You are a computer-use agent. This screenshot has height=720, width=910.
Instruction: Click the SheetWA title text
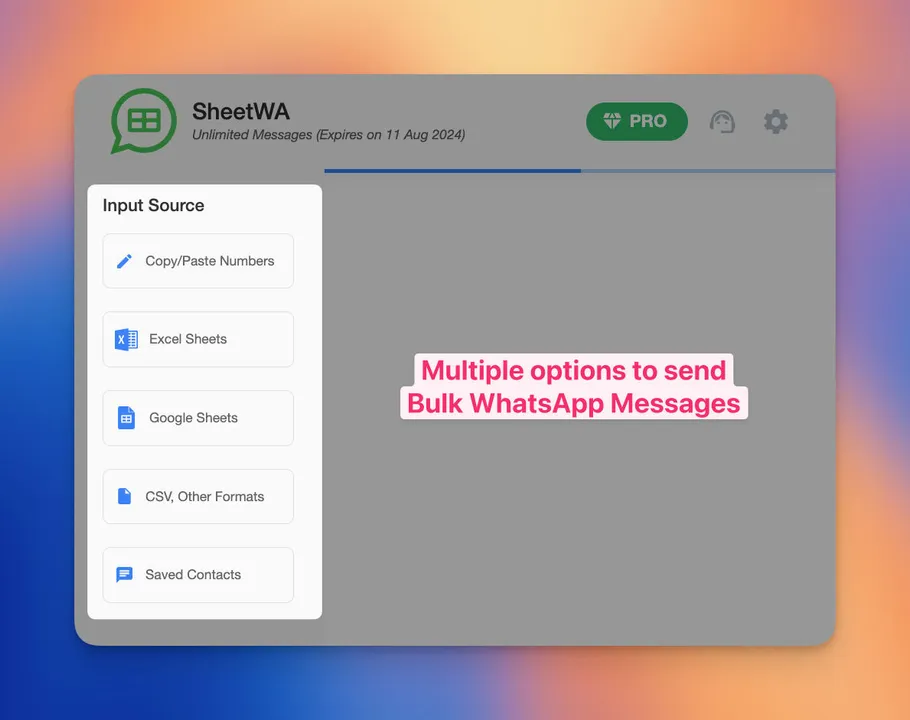[241, 111]
